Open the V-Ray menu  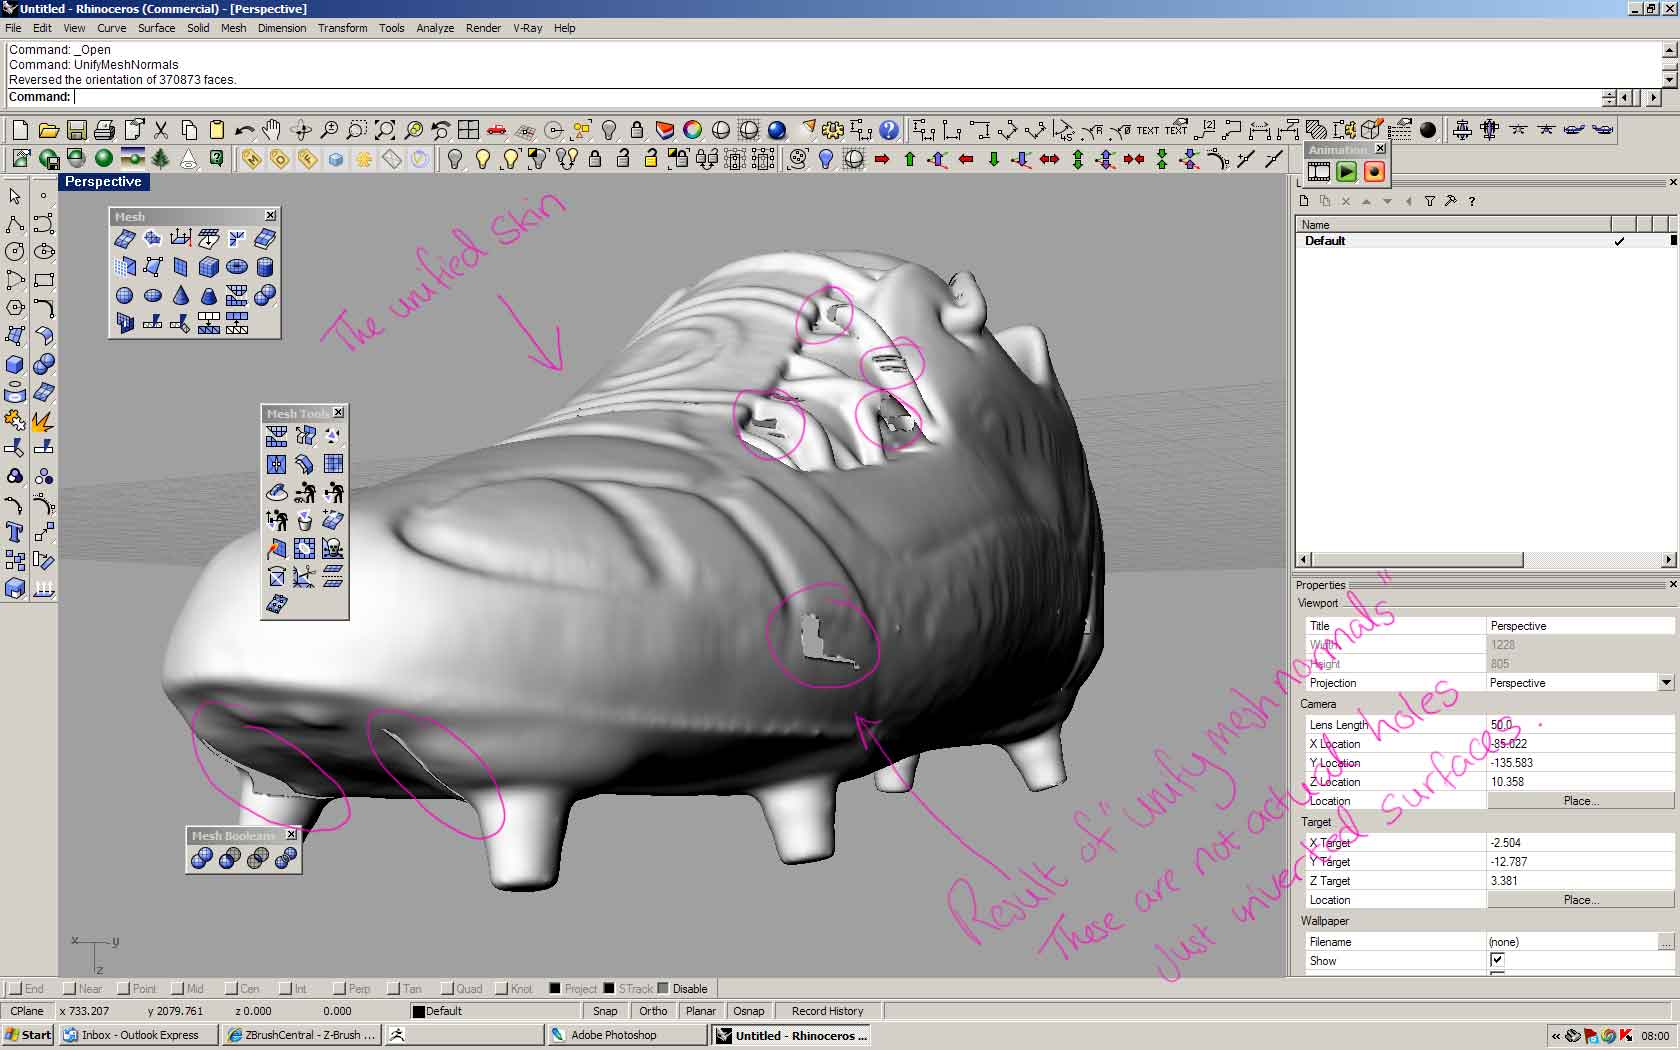point(527,28)
